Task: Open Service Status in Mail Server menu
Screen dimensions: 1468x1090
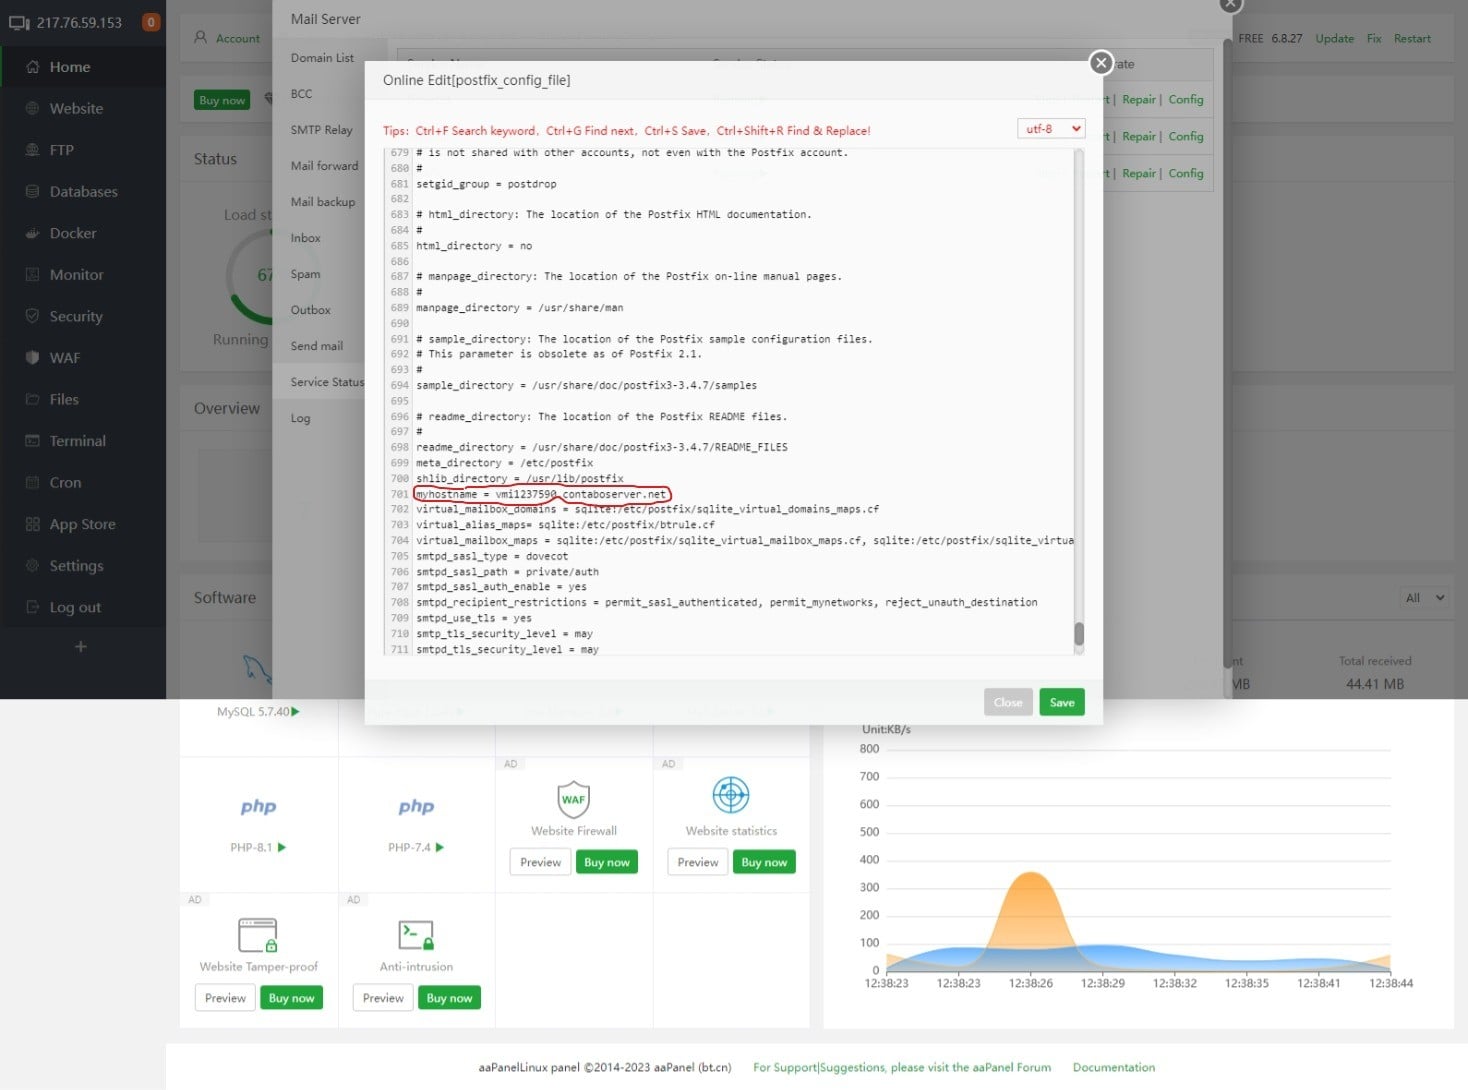Action: click(x=327, y=382)
